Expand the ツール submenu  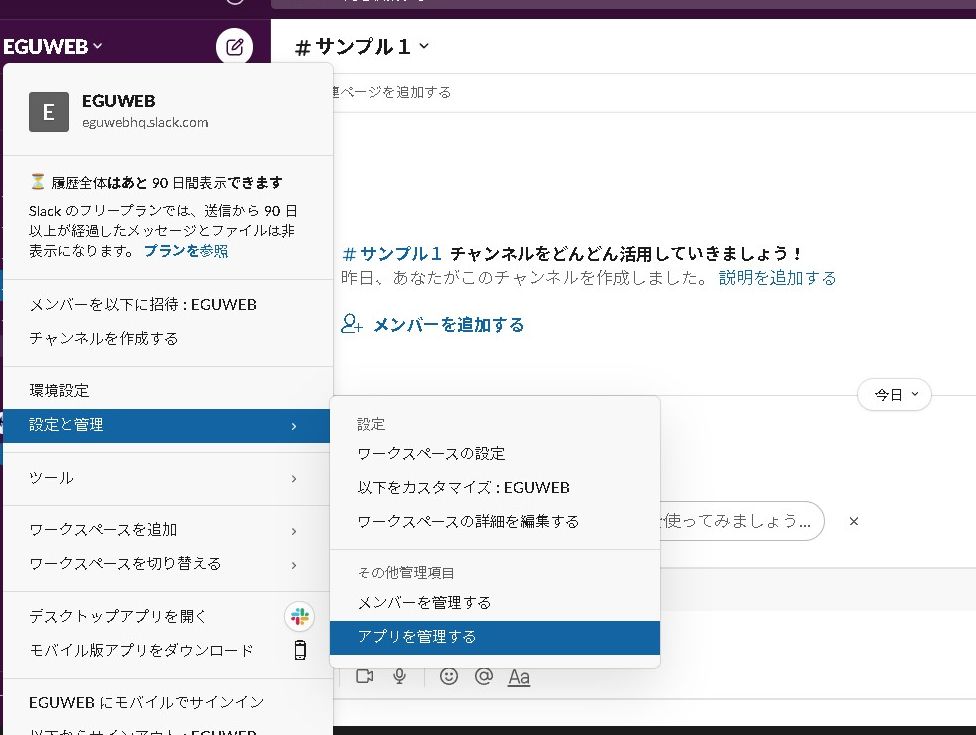click(166, 478)
